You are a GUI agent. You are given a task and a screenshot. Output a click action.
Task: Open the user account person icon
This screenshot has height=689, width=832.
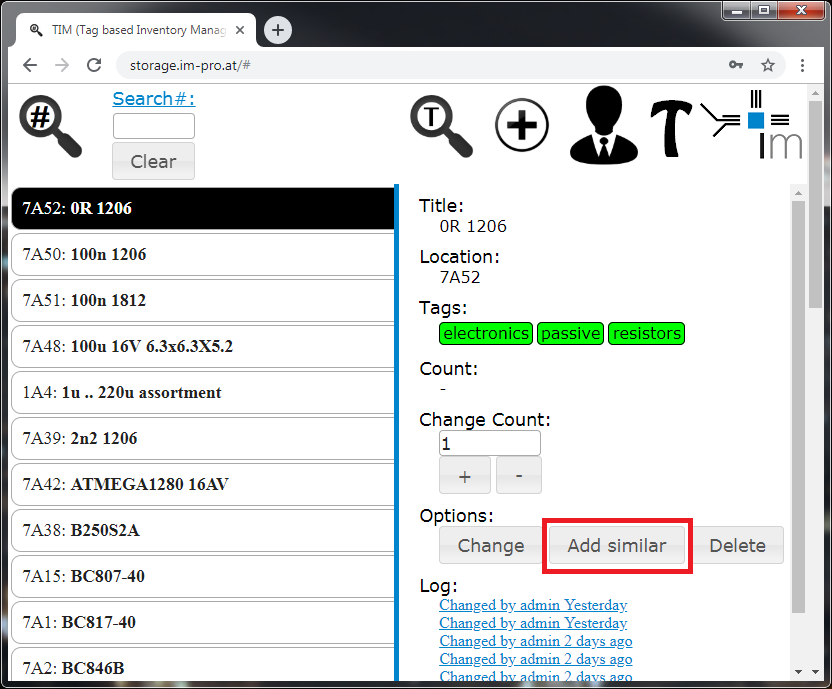(604, 124)
